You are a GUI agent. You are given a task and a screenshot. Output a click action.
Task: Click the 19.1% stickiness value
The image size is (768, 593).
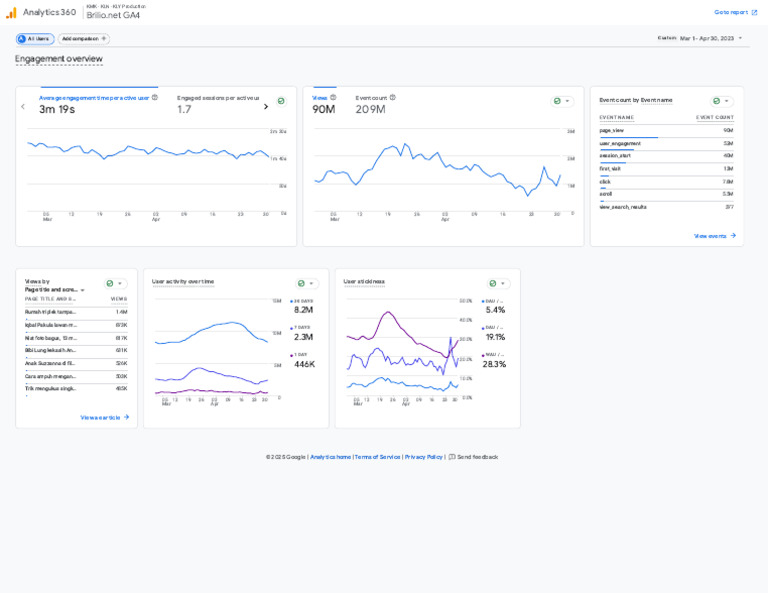[495, 337]
